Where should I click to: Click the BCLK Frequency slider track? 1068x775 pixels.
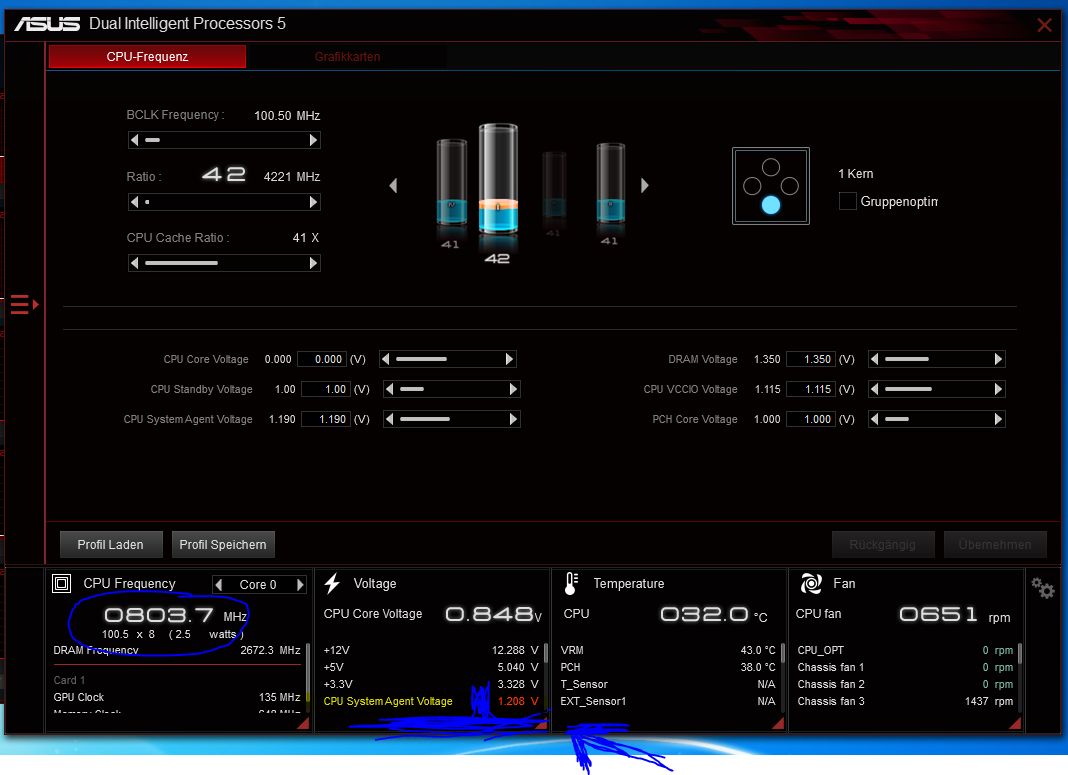(x=224, y=140)
